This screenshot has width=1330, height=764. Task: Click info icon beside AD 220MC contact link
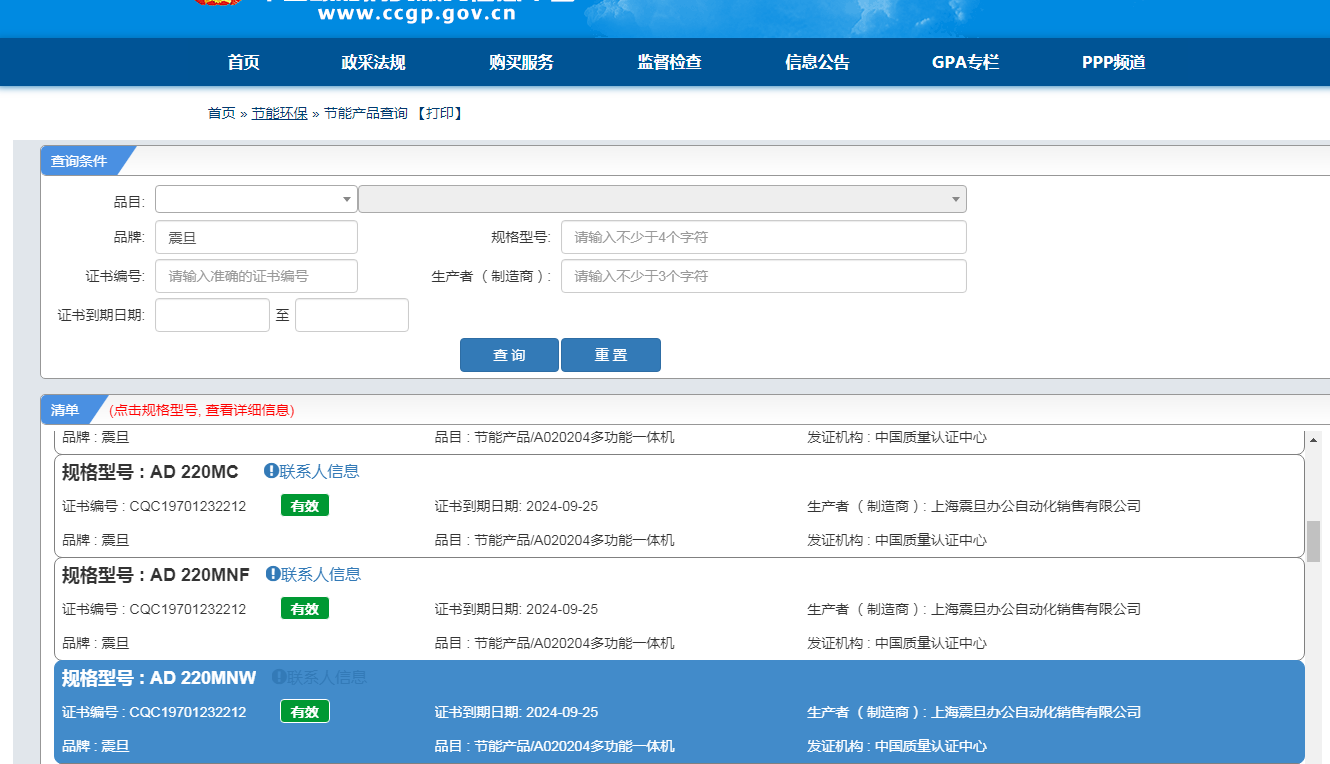pos(271,471)
